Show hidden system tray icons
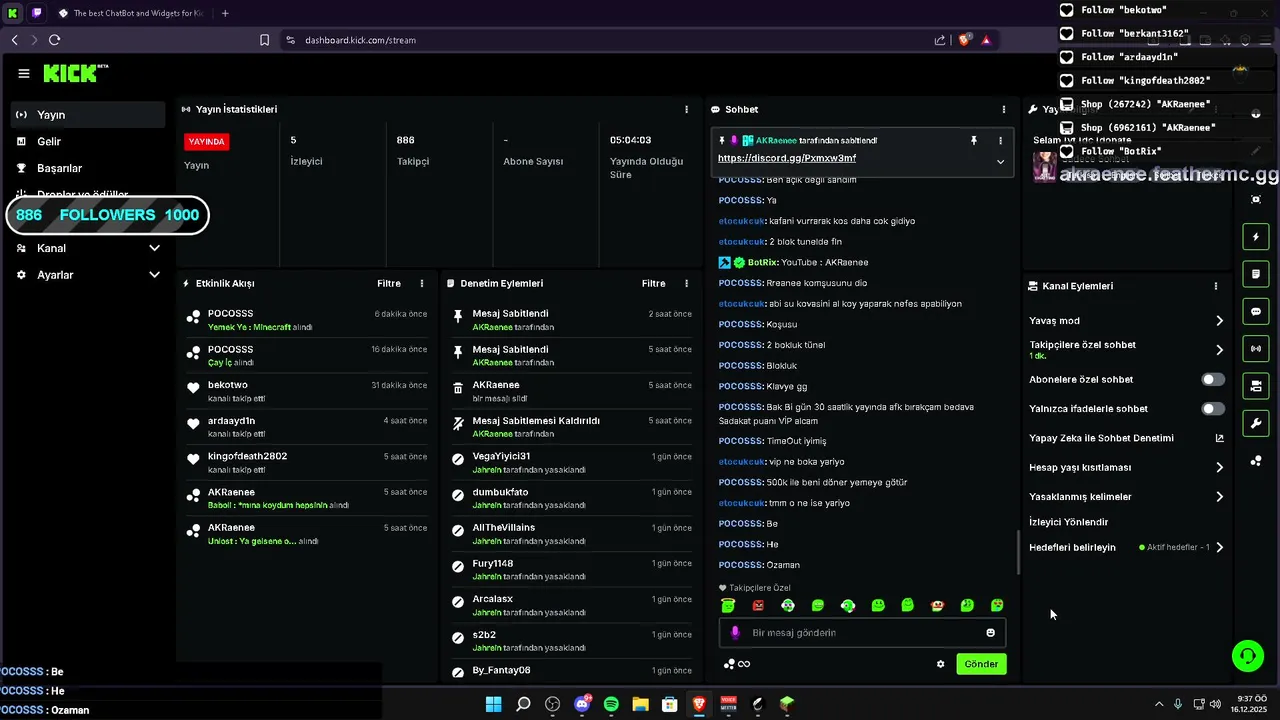 [1159, 704]
